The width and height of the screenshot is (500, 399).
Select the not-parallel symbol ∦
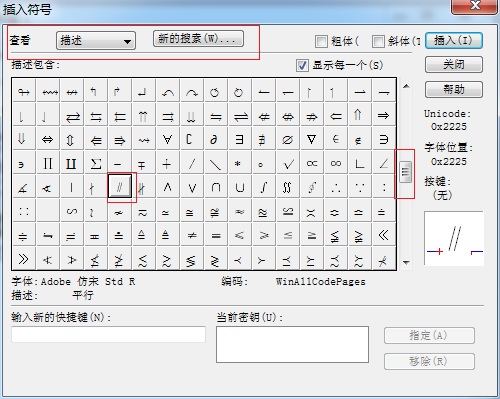(143, 187)
